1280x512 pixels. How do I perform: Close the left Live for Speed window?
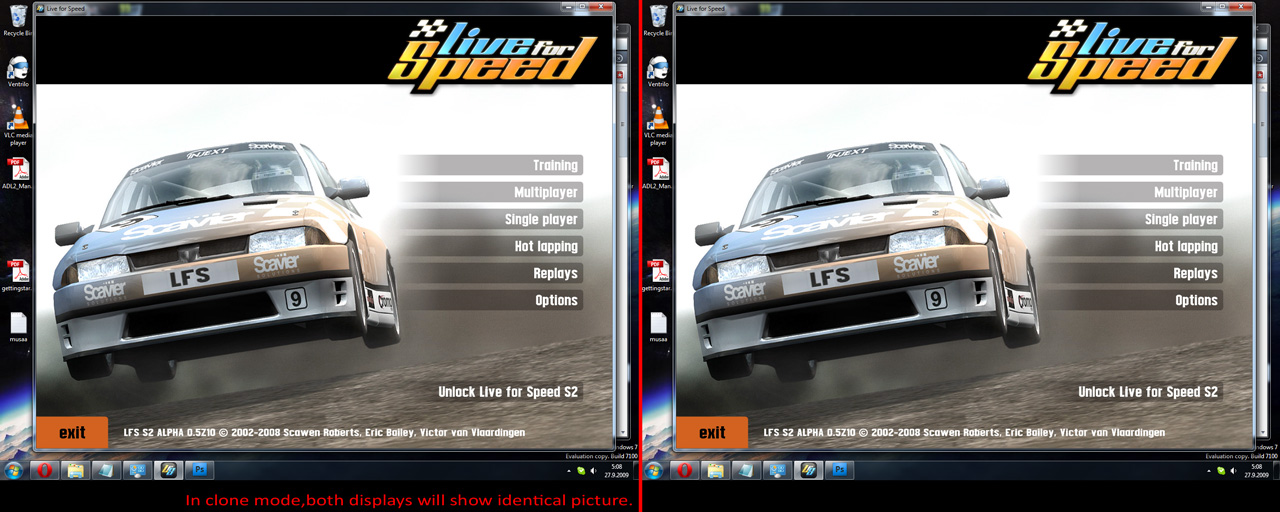click(602, 6)
